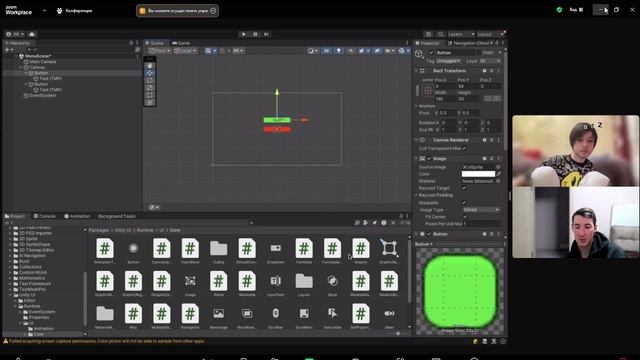Select the Transform tool in Scene toolbar
Screen dimensions: 640x360
(x=150, y=102)
